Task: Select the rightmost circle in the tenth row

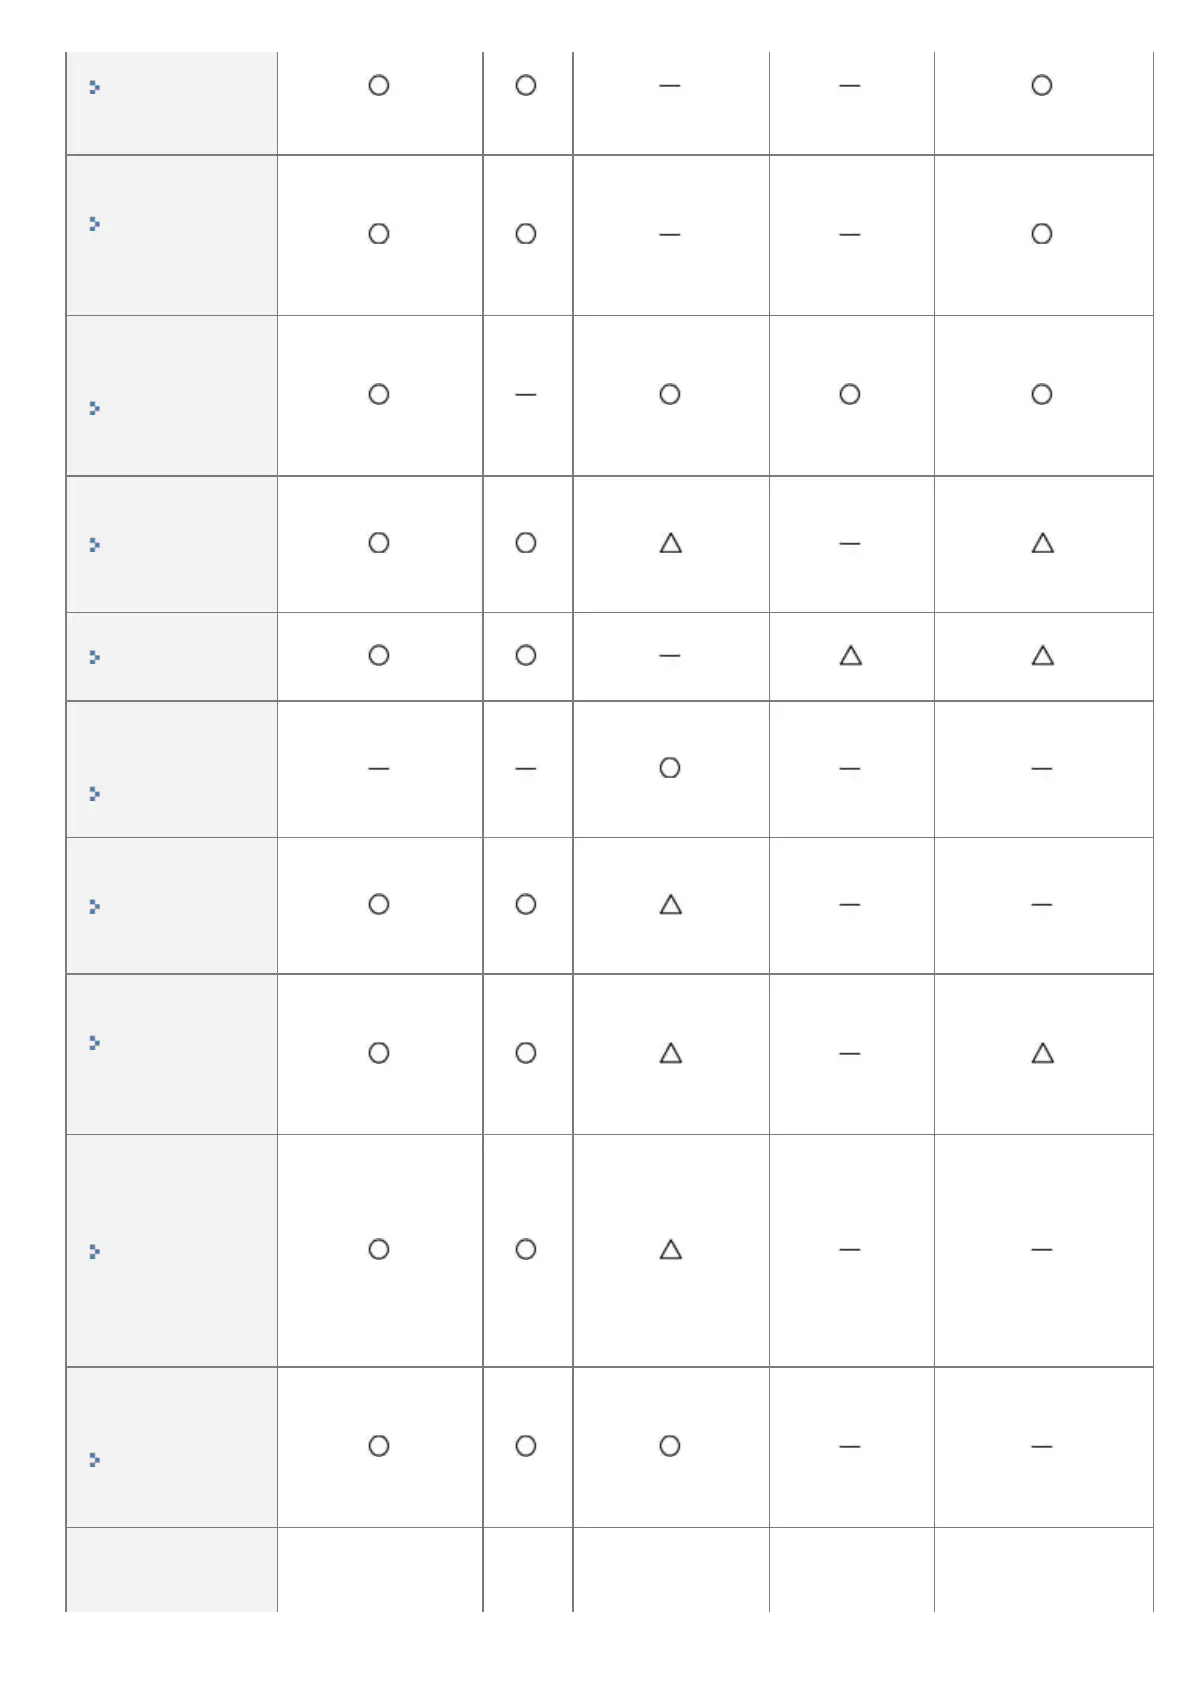Action: point(670,1446)
